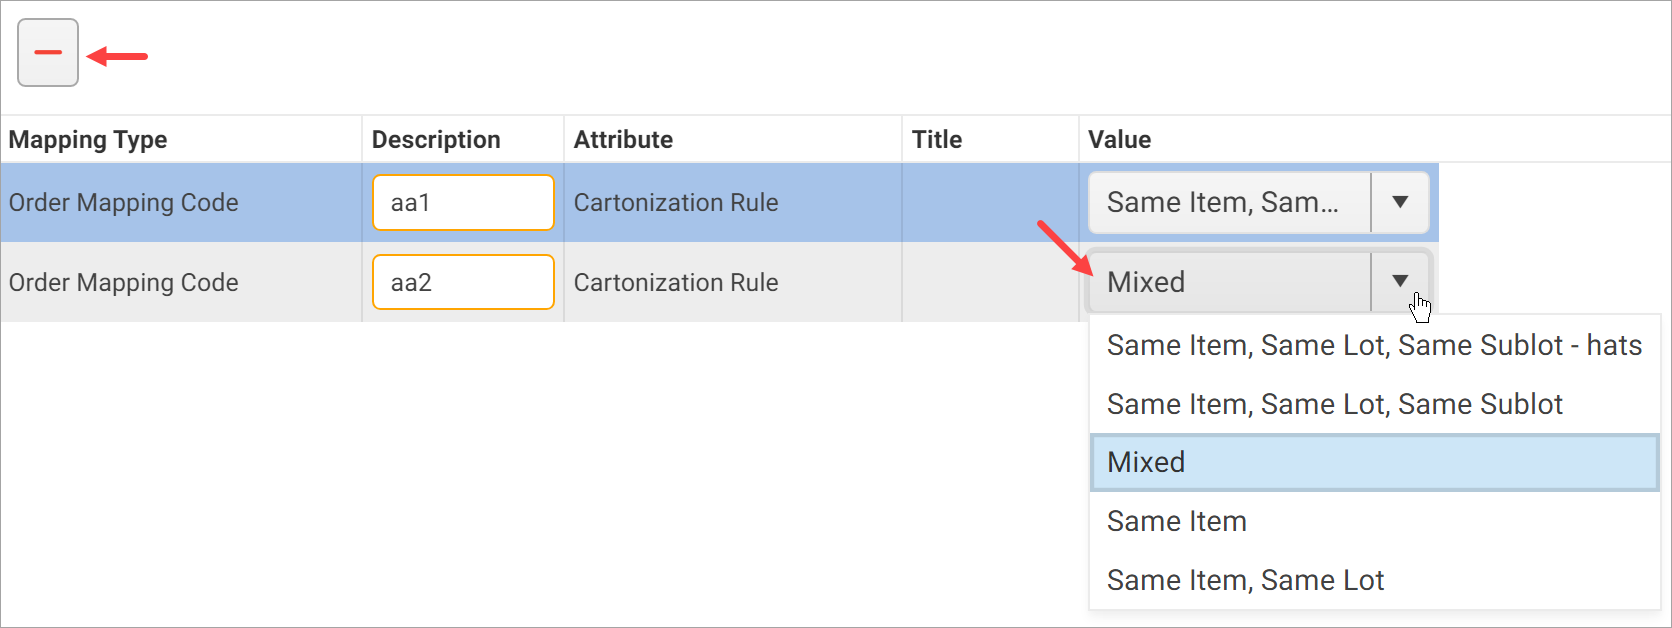Pick 'Same Item, Same Lot' from dropdown

(1245, 580)
